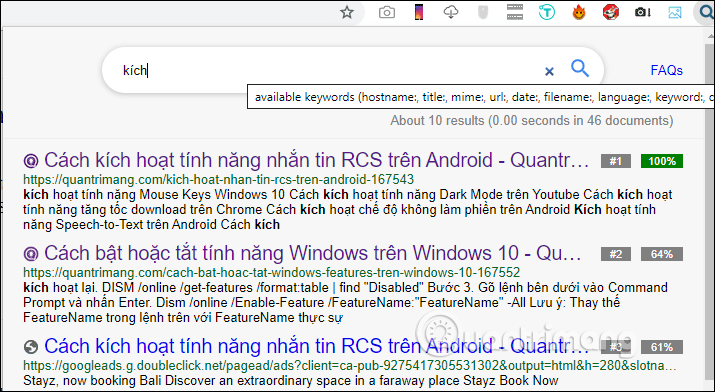
Task: Open the FAQs link
Action: [666, 70]
